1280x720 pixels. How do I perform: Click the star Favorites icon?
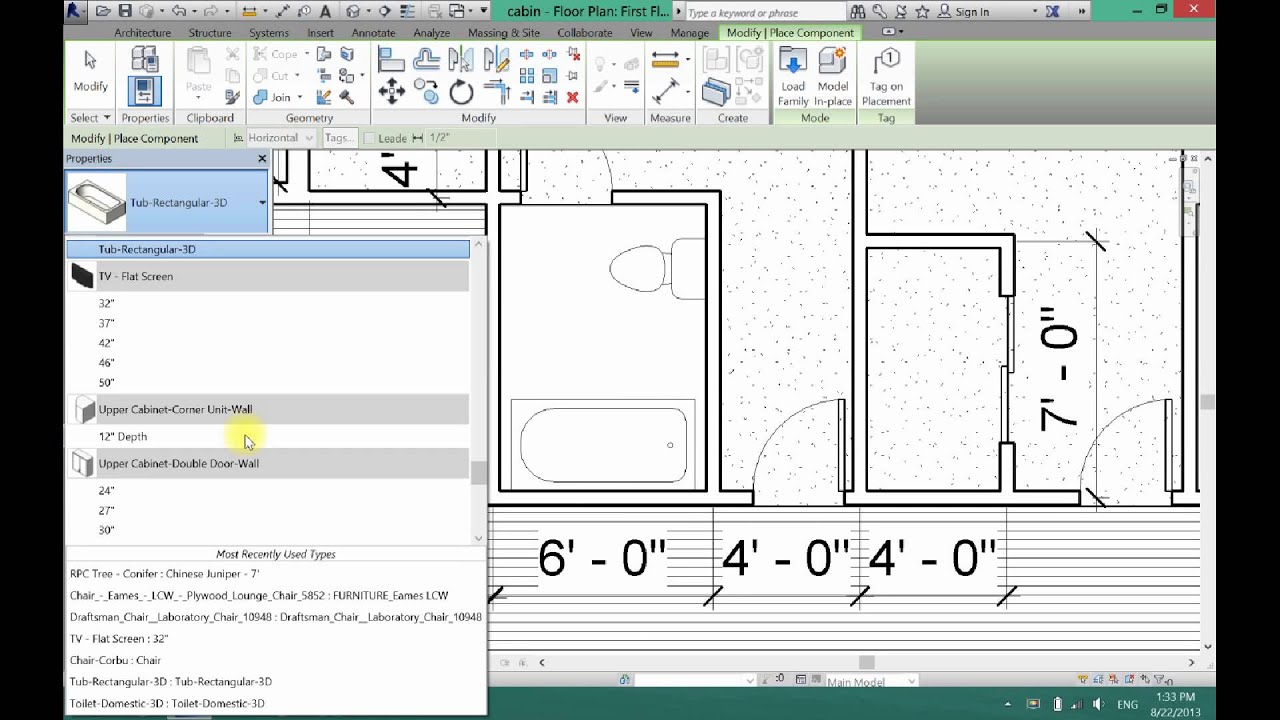pos(922,12)
